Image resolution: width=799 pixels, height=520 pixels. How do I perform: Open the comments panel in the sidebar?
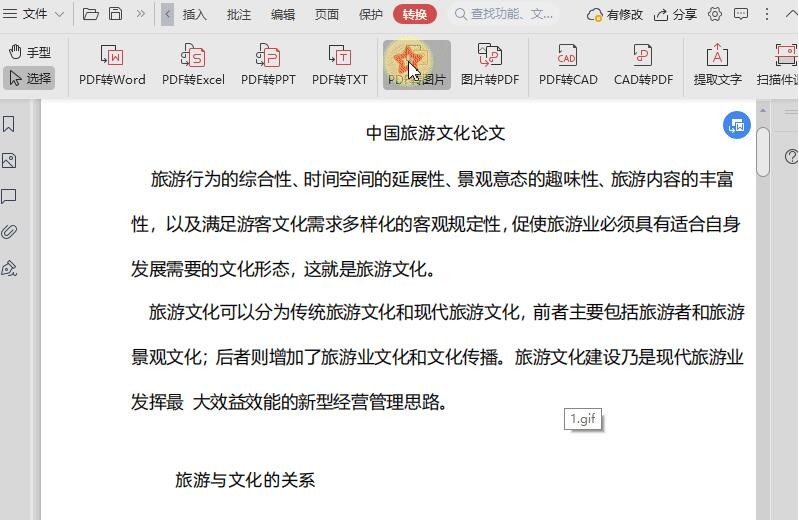tap(9, 196)
